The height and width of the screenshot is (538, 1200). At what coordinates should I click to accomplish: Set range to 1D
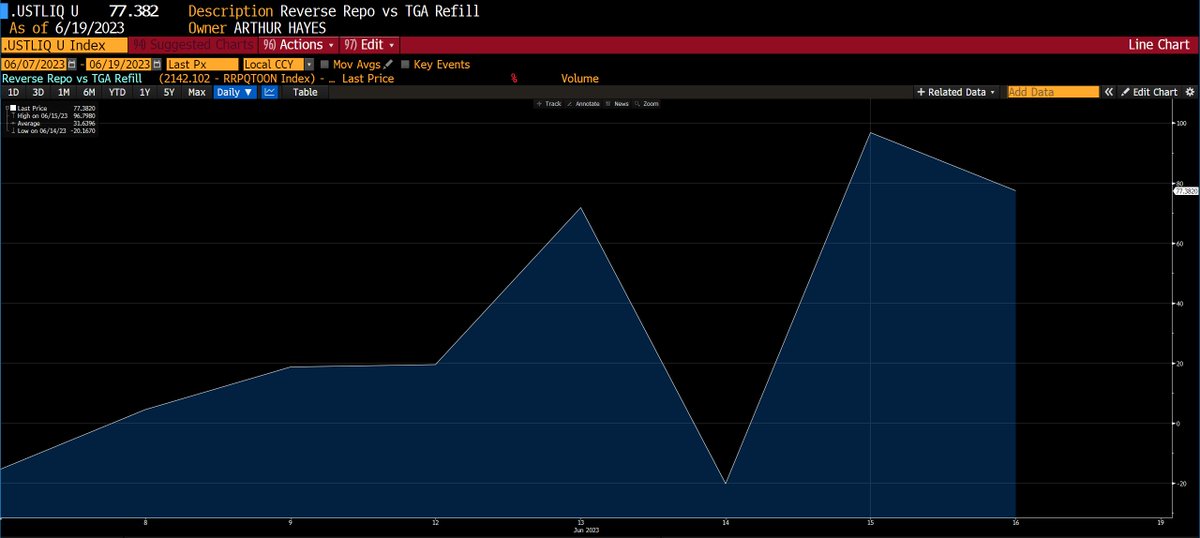click(14, 91)
